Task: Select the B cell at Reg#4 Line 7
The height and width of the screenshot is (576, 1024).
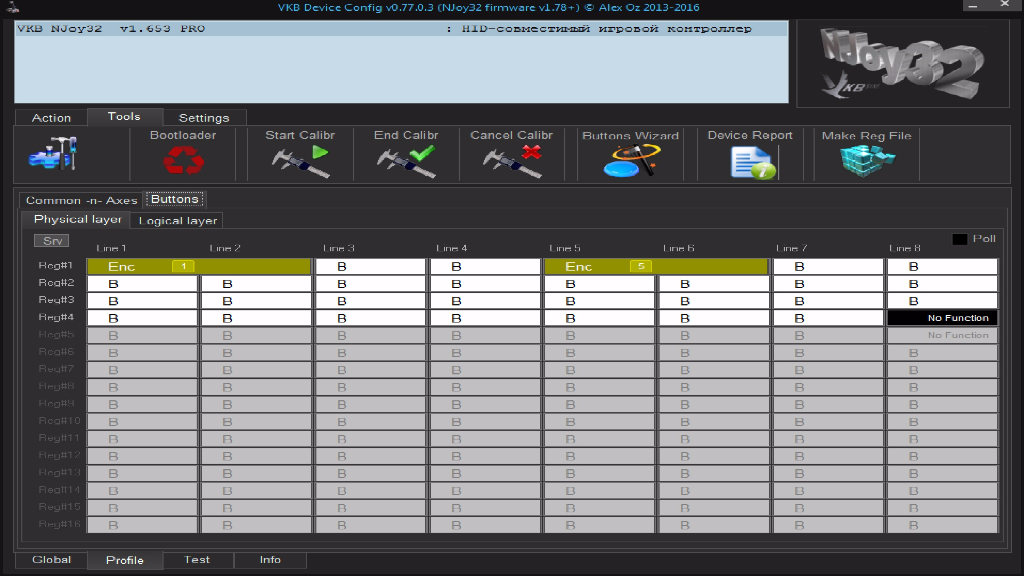Action: (828, 318)
